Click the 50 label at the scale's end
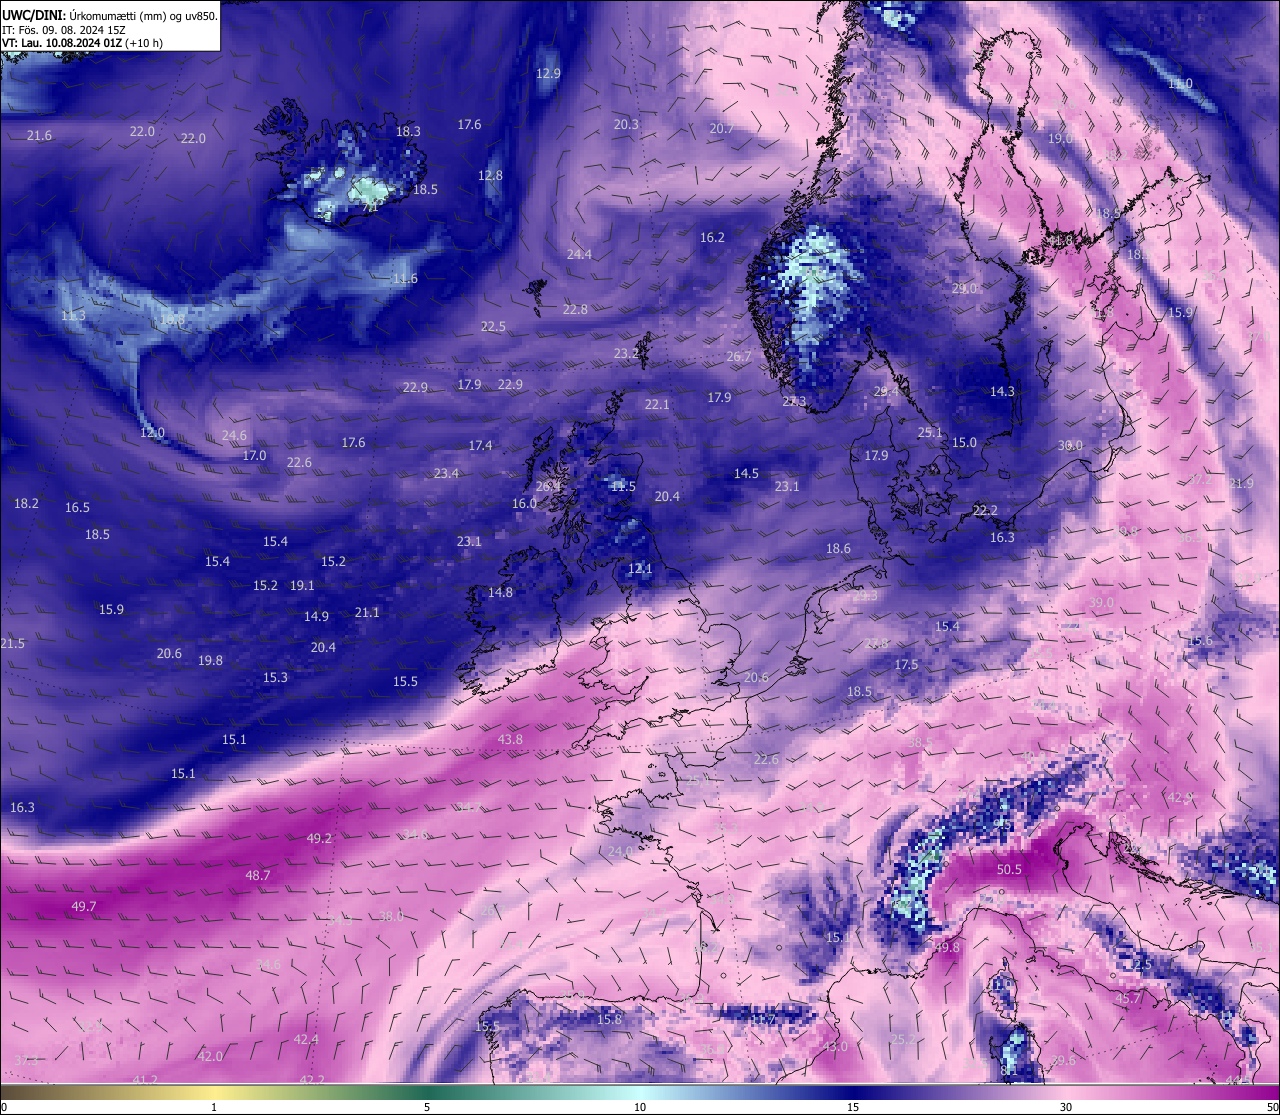Screen dimensions: 1280x1115 tap(1272, 1107)
